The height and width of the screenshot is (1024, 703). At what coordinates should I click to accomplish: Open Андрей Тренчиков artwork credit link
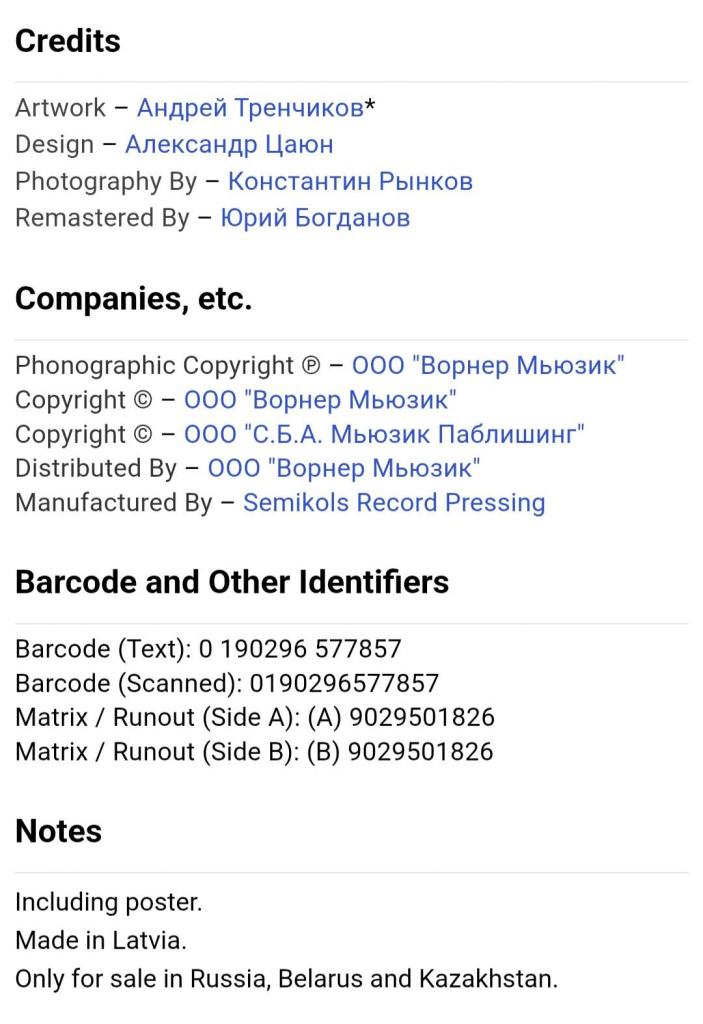pyautogui.click(x=250, y=108)
